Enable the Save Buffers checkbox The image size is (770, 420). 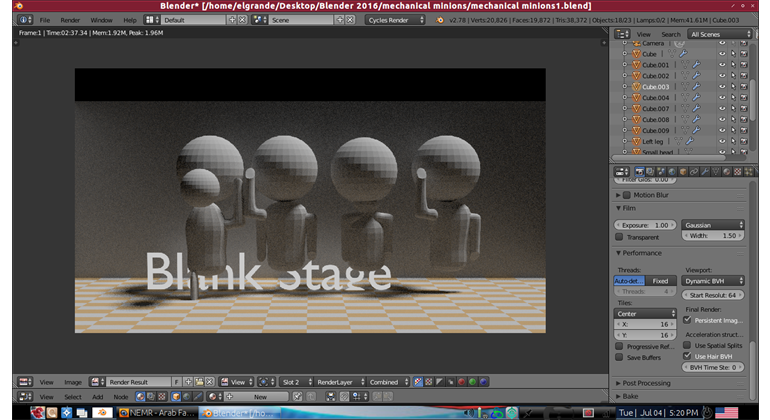(619, 357)
